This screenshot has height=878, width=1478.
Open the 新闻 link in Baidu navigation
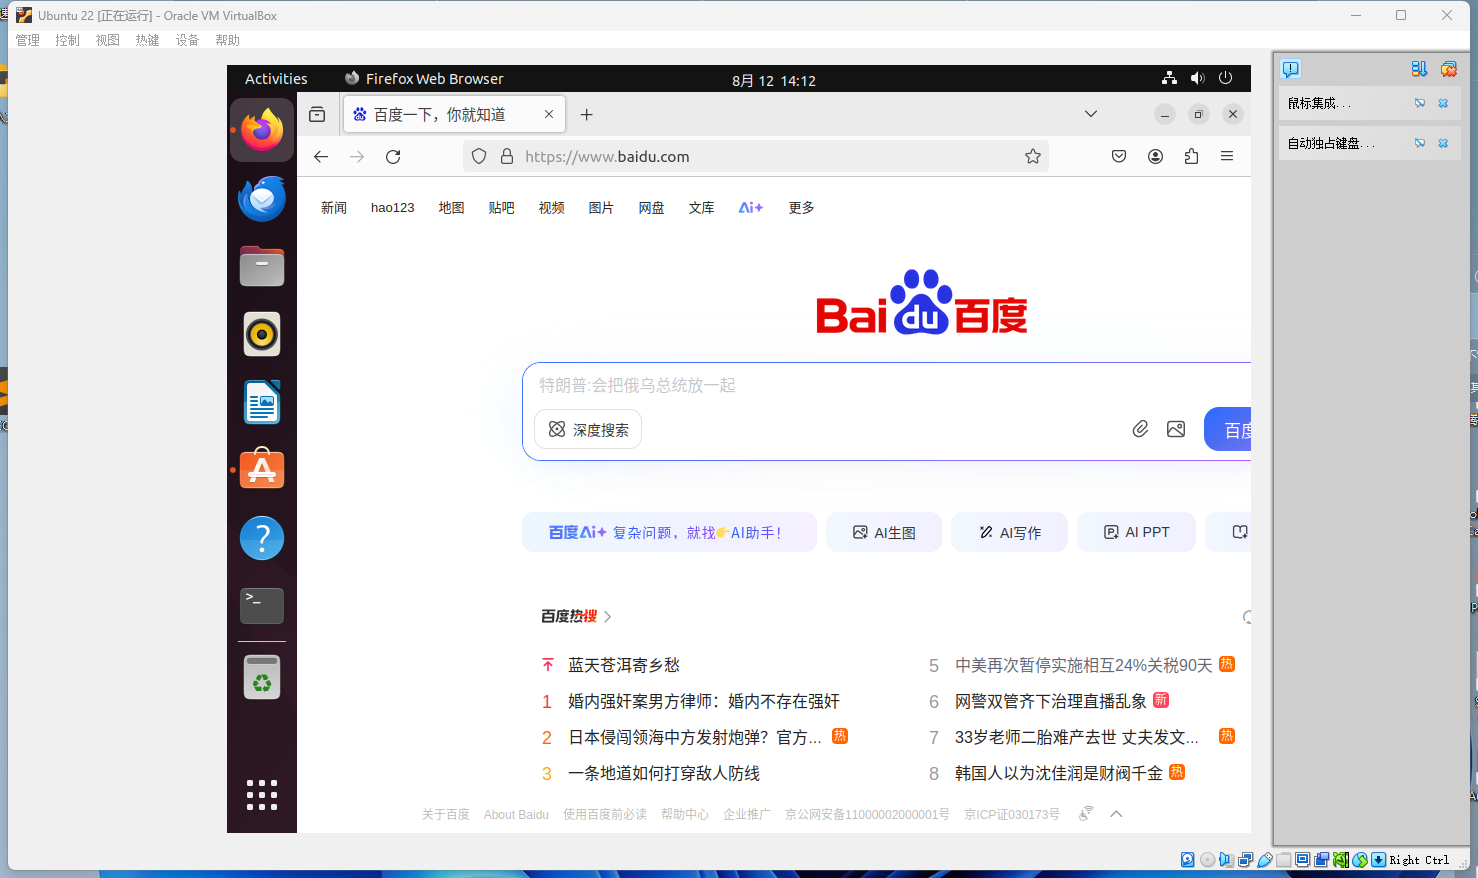[333, 208]
